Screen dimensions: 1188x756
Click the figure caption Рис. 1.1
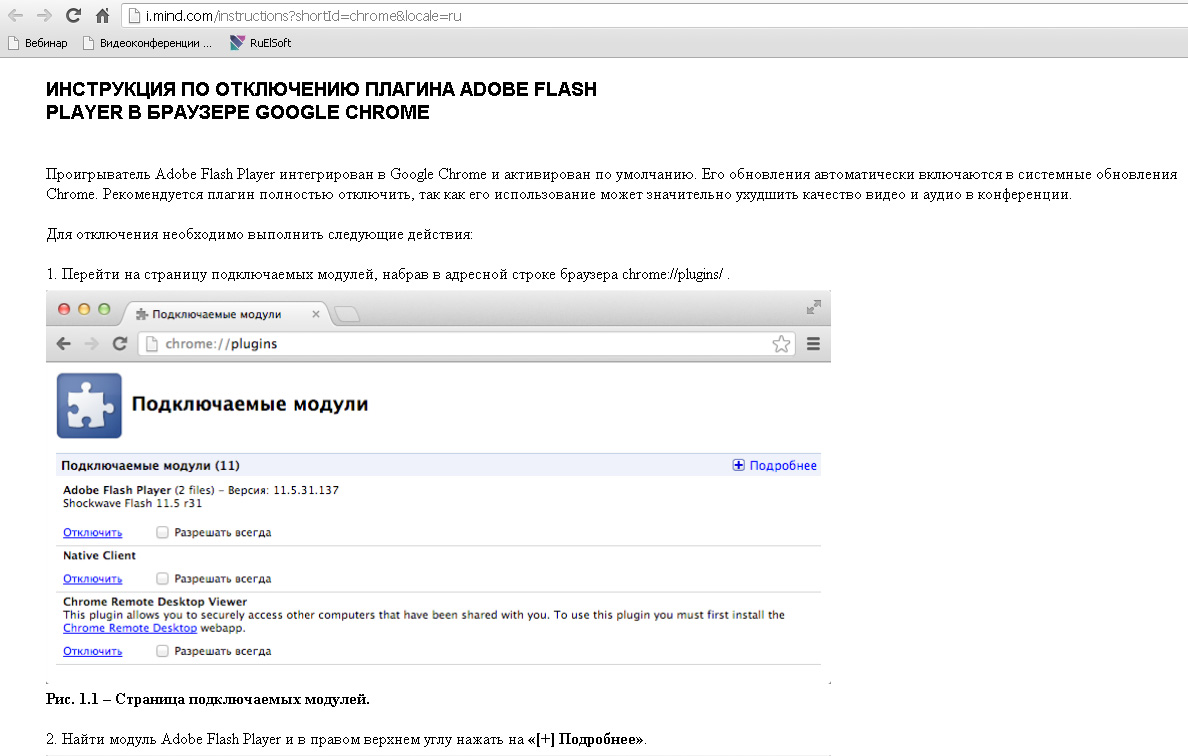[208, 699]
